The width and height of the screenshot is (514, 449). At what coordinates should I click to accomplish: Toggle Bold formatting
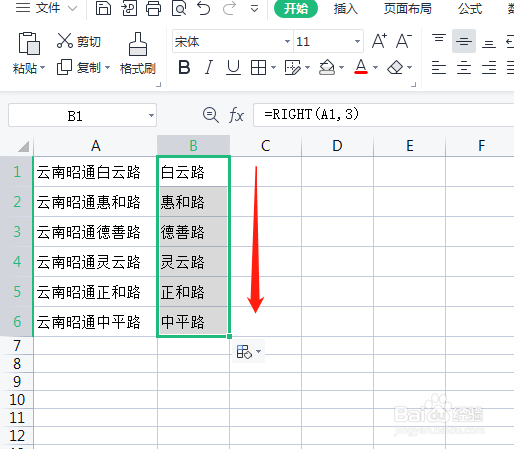point(184,68)
